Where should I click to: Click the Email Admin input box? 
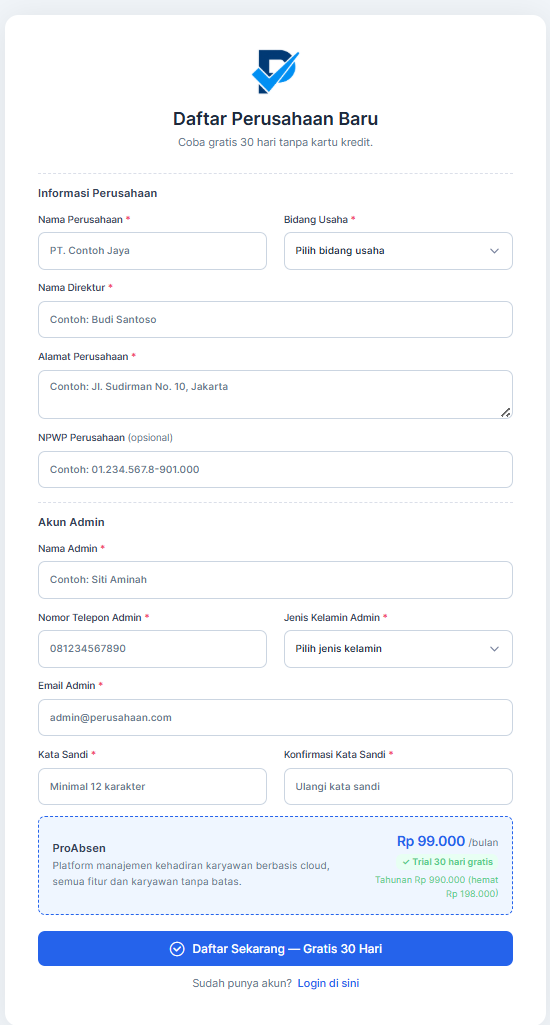(x=275, y=718)
